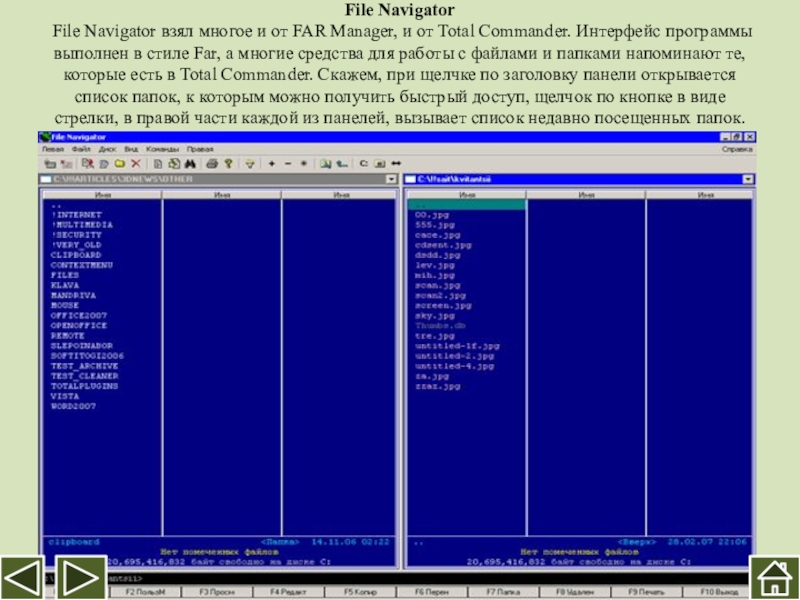Viewport: 800px width, 600px height.
Task: Open the Файл menu
Action: (81, 149)
